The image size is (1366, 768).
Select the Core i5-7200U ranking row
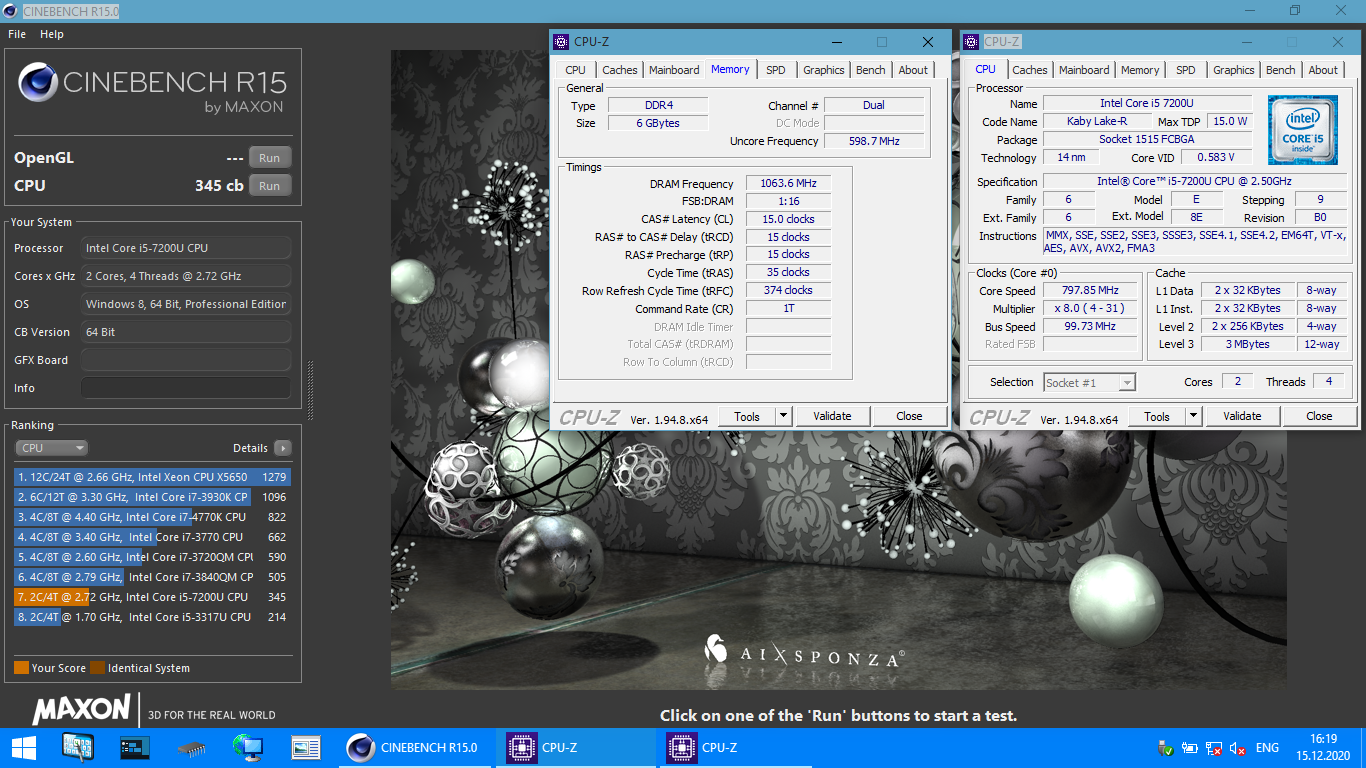tap(153, 597)
